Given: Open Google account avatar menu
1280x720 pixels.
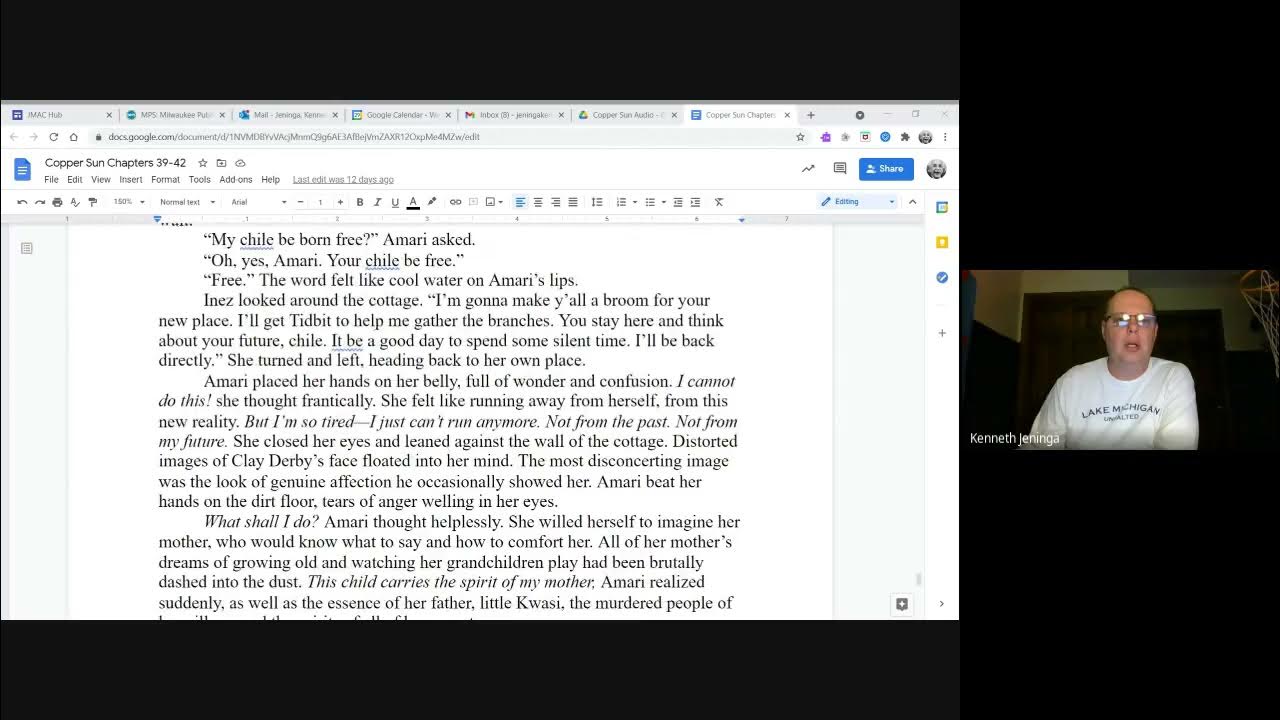Looking at the screenshot, I should (x=936, y=169).
